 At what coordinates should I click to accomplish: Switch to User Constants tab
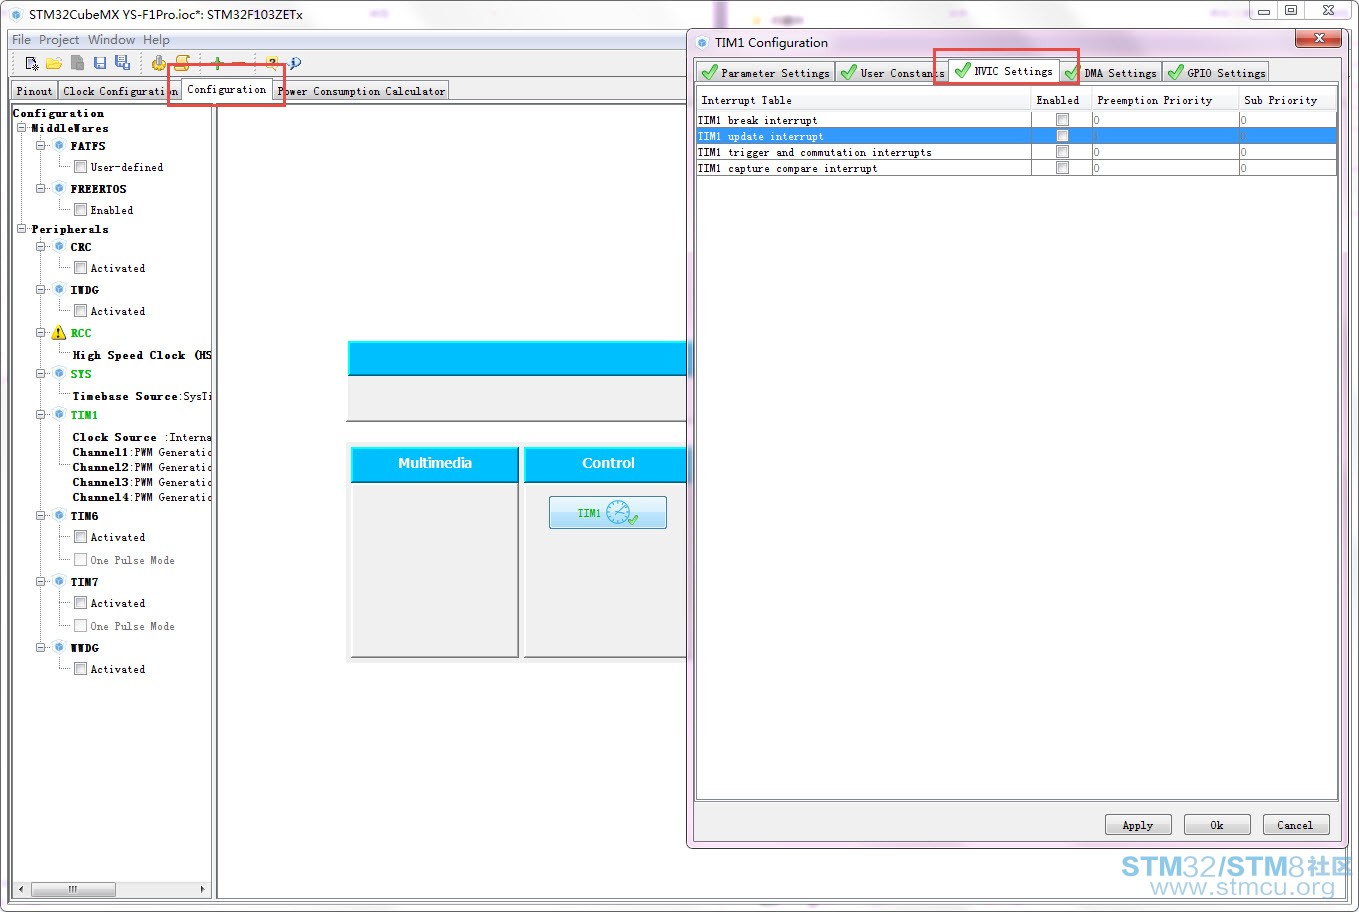point(892,73)
